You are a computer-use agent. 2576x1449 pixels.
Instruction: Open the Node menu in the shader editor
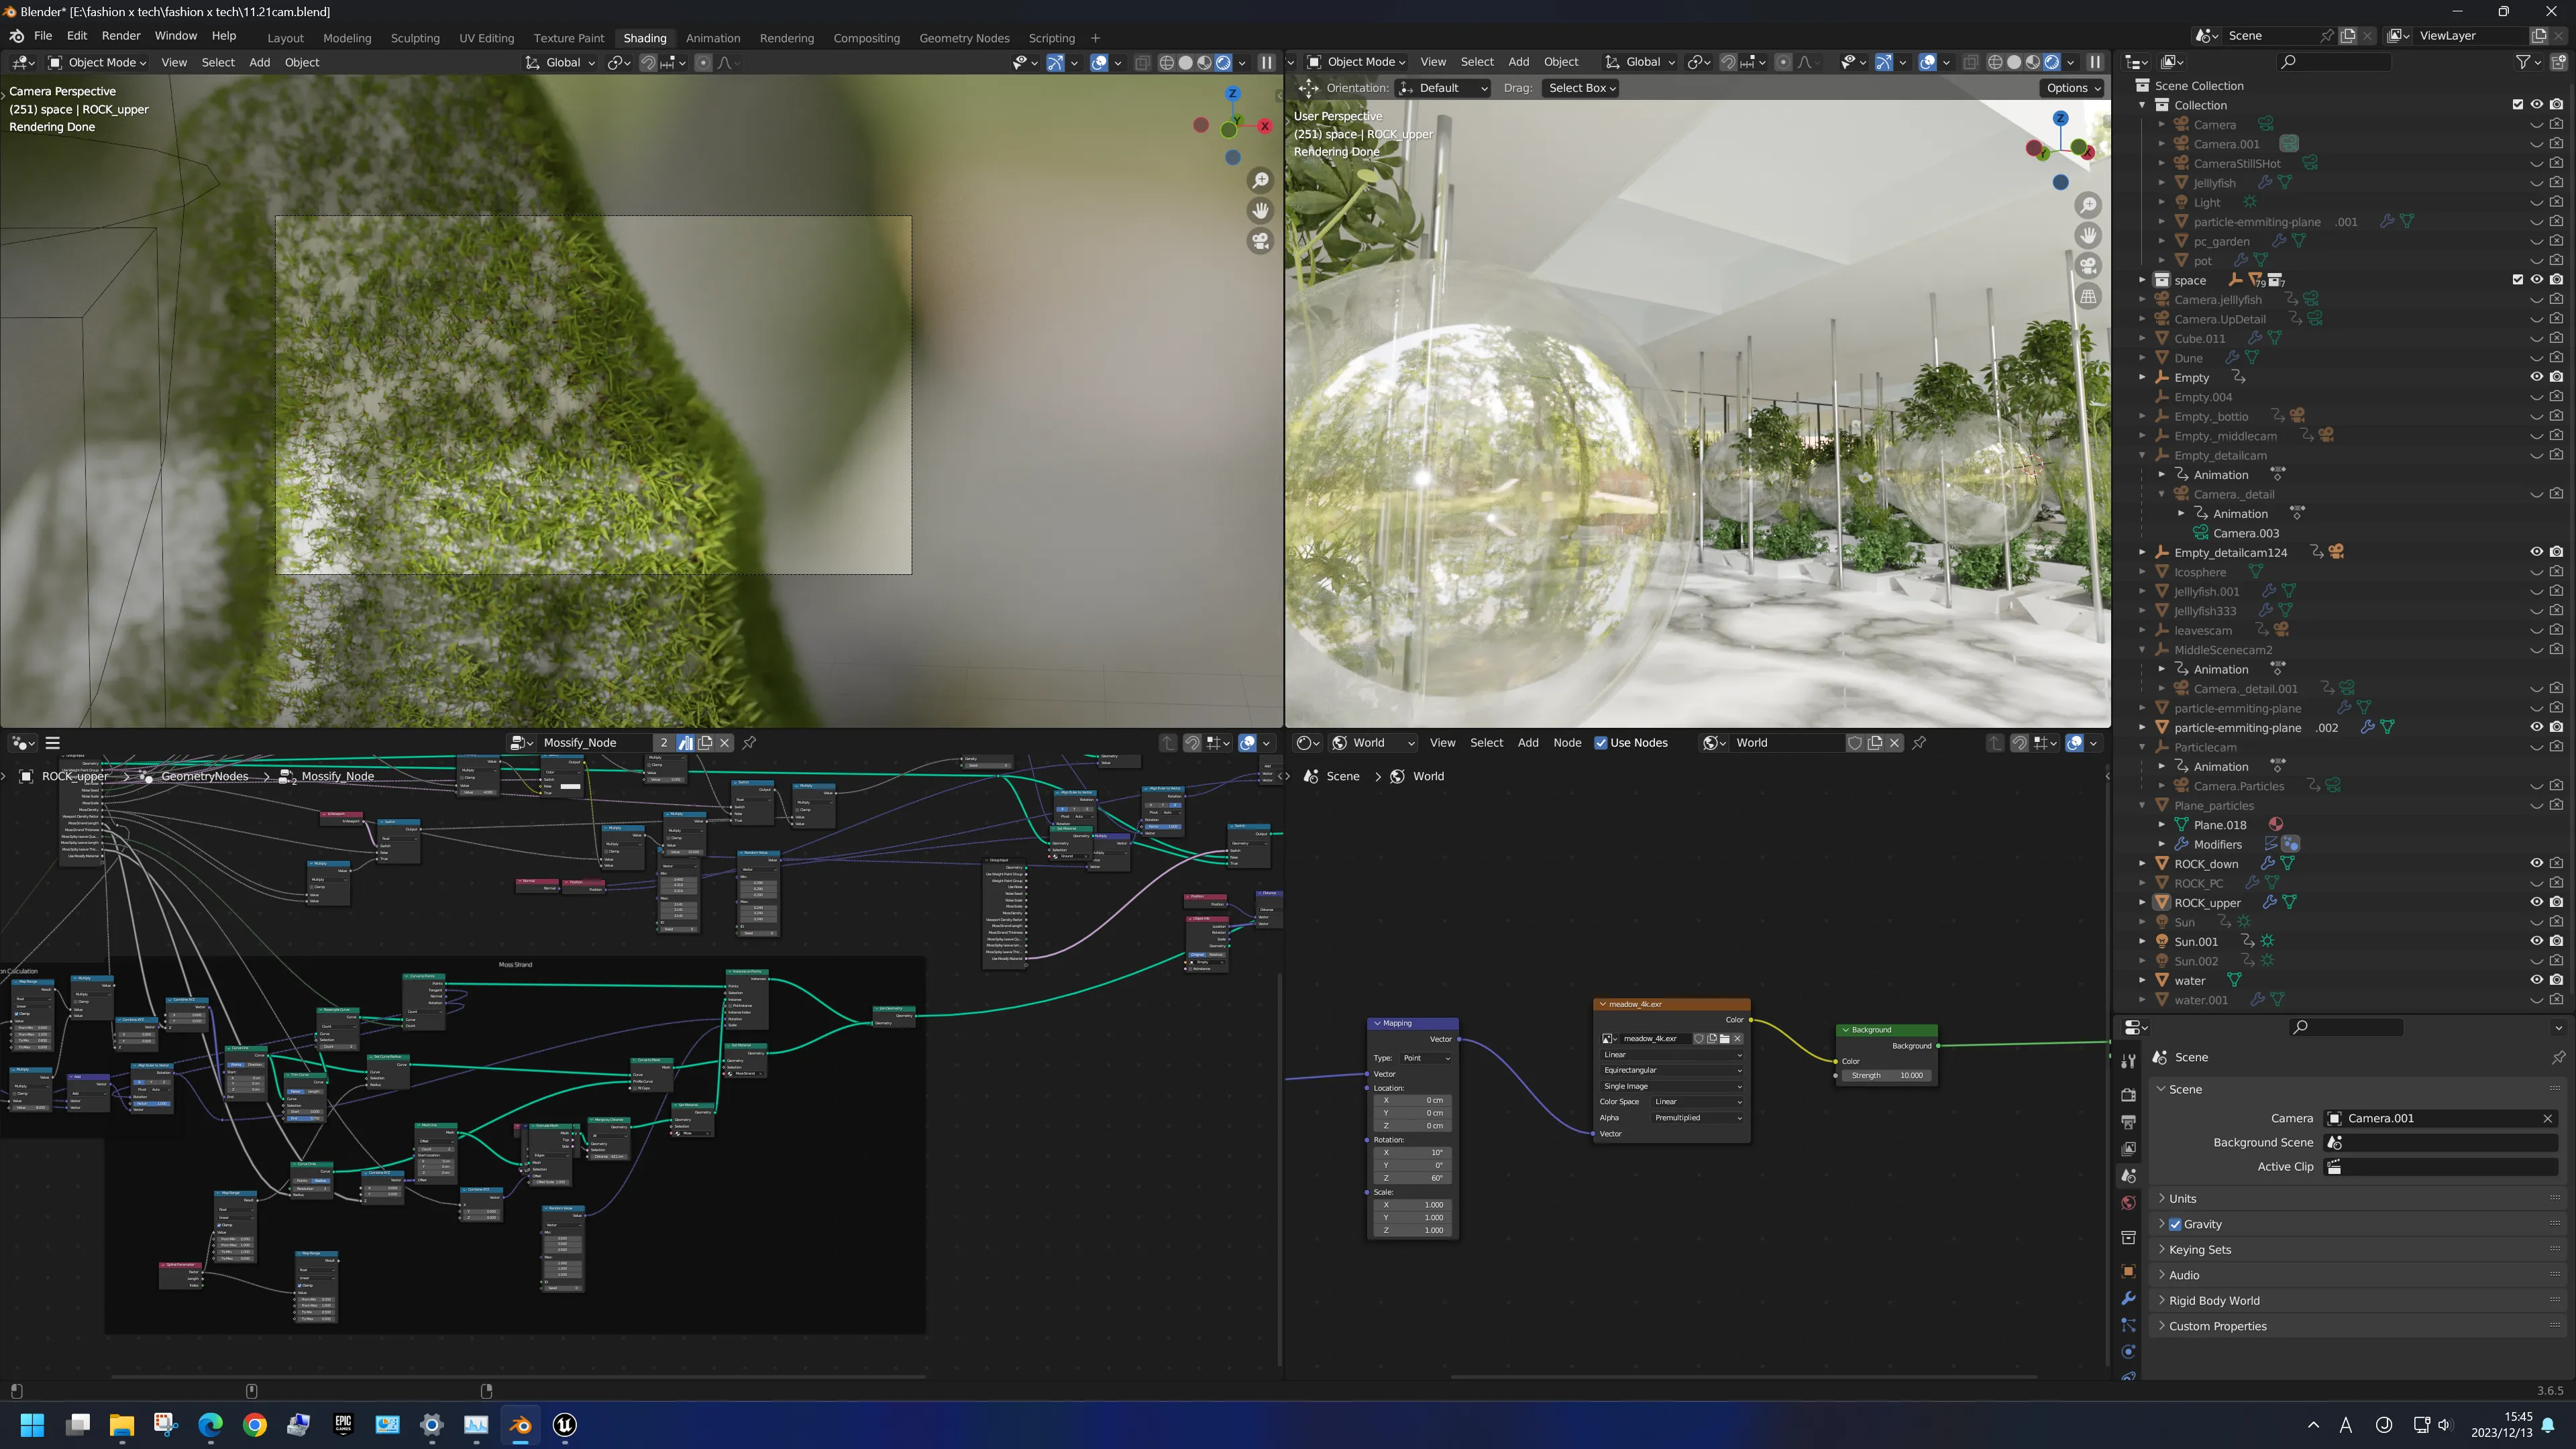click(x=1567, y=742)
